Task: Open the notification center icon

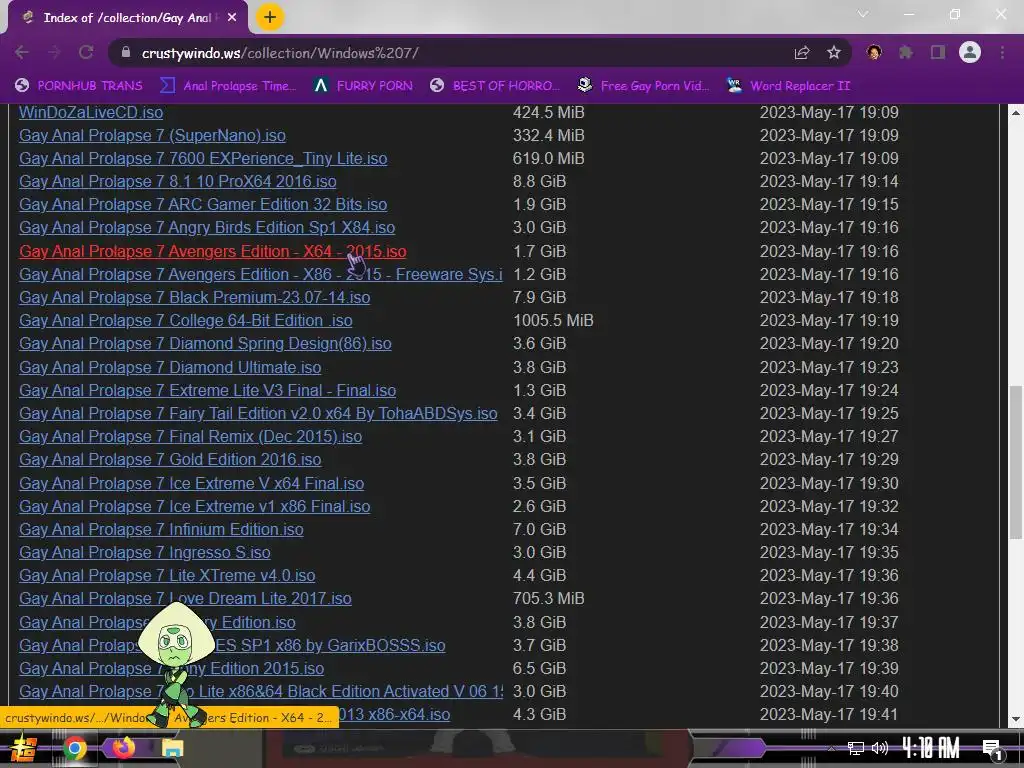Action: click(992, 749)
